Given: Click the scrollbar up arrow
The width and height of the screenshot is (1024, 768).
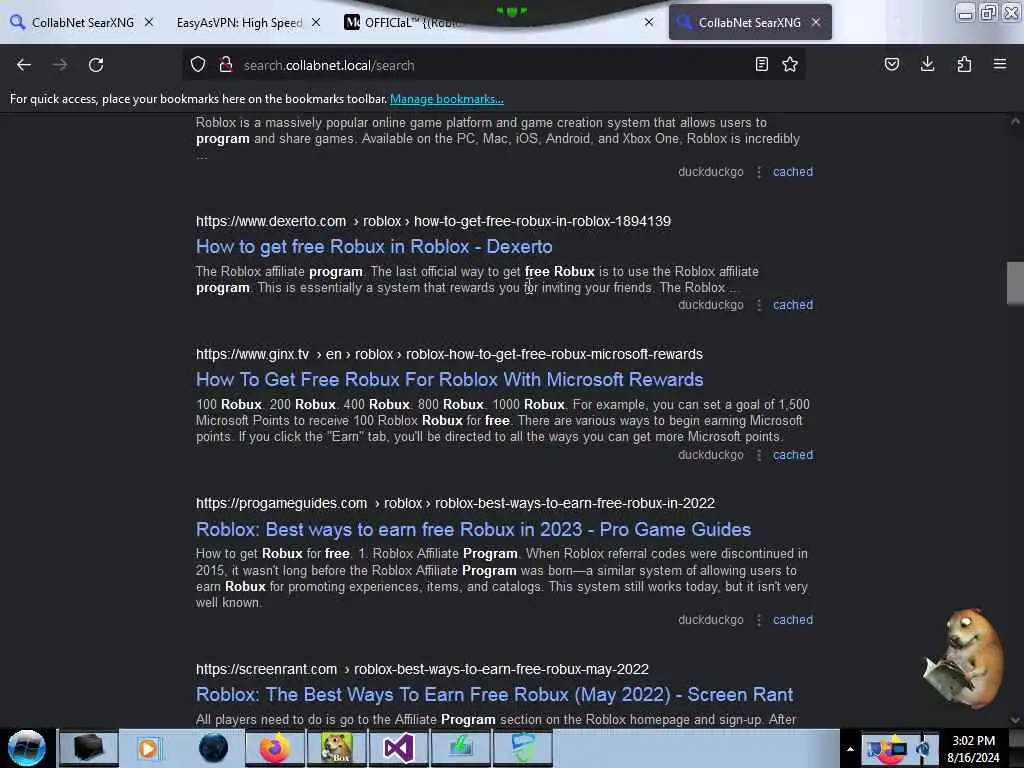Looking at the screenshot, I should (1015, 121).
